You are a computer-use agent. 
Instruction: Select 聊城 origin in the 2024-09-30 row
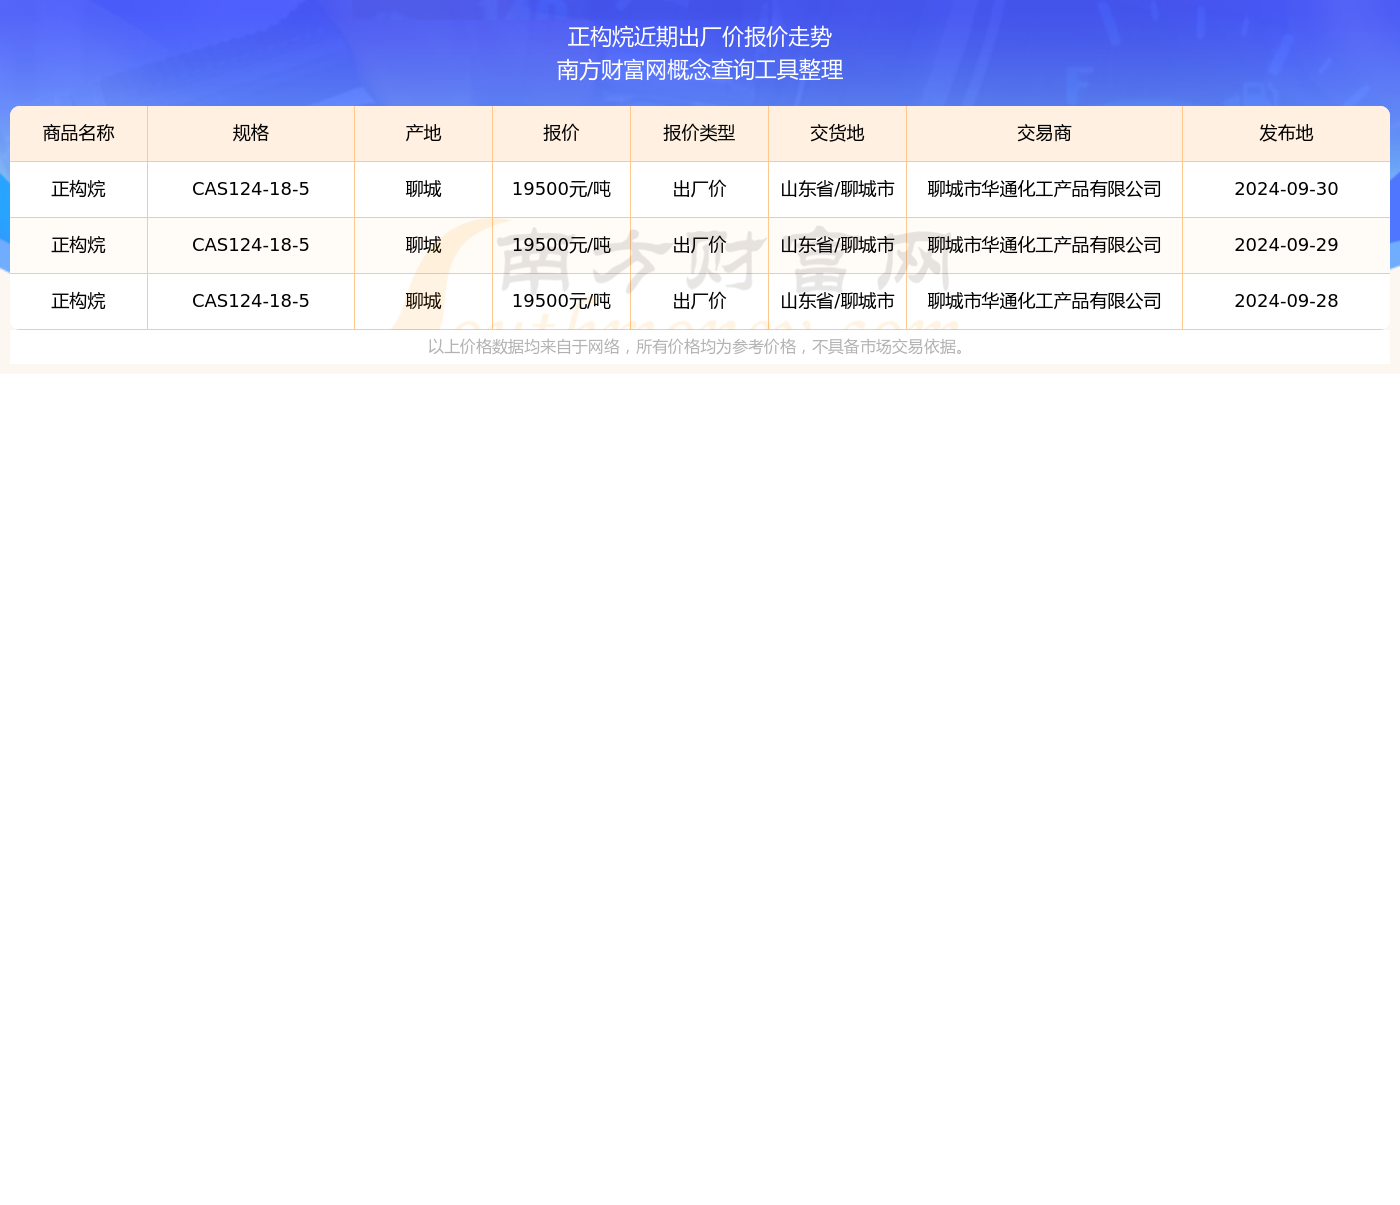[x=424, y=190]
